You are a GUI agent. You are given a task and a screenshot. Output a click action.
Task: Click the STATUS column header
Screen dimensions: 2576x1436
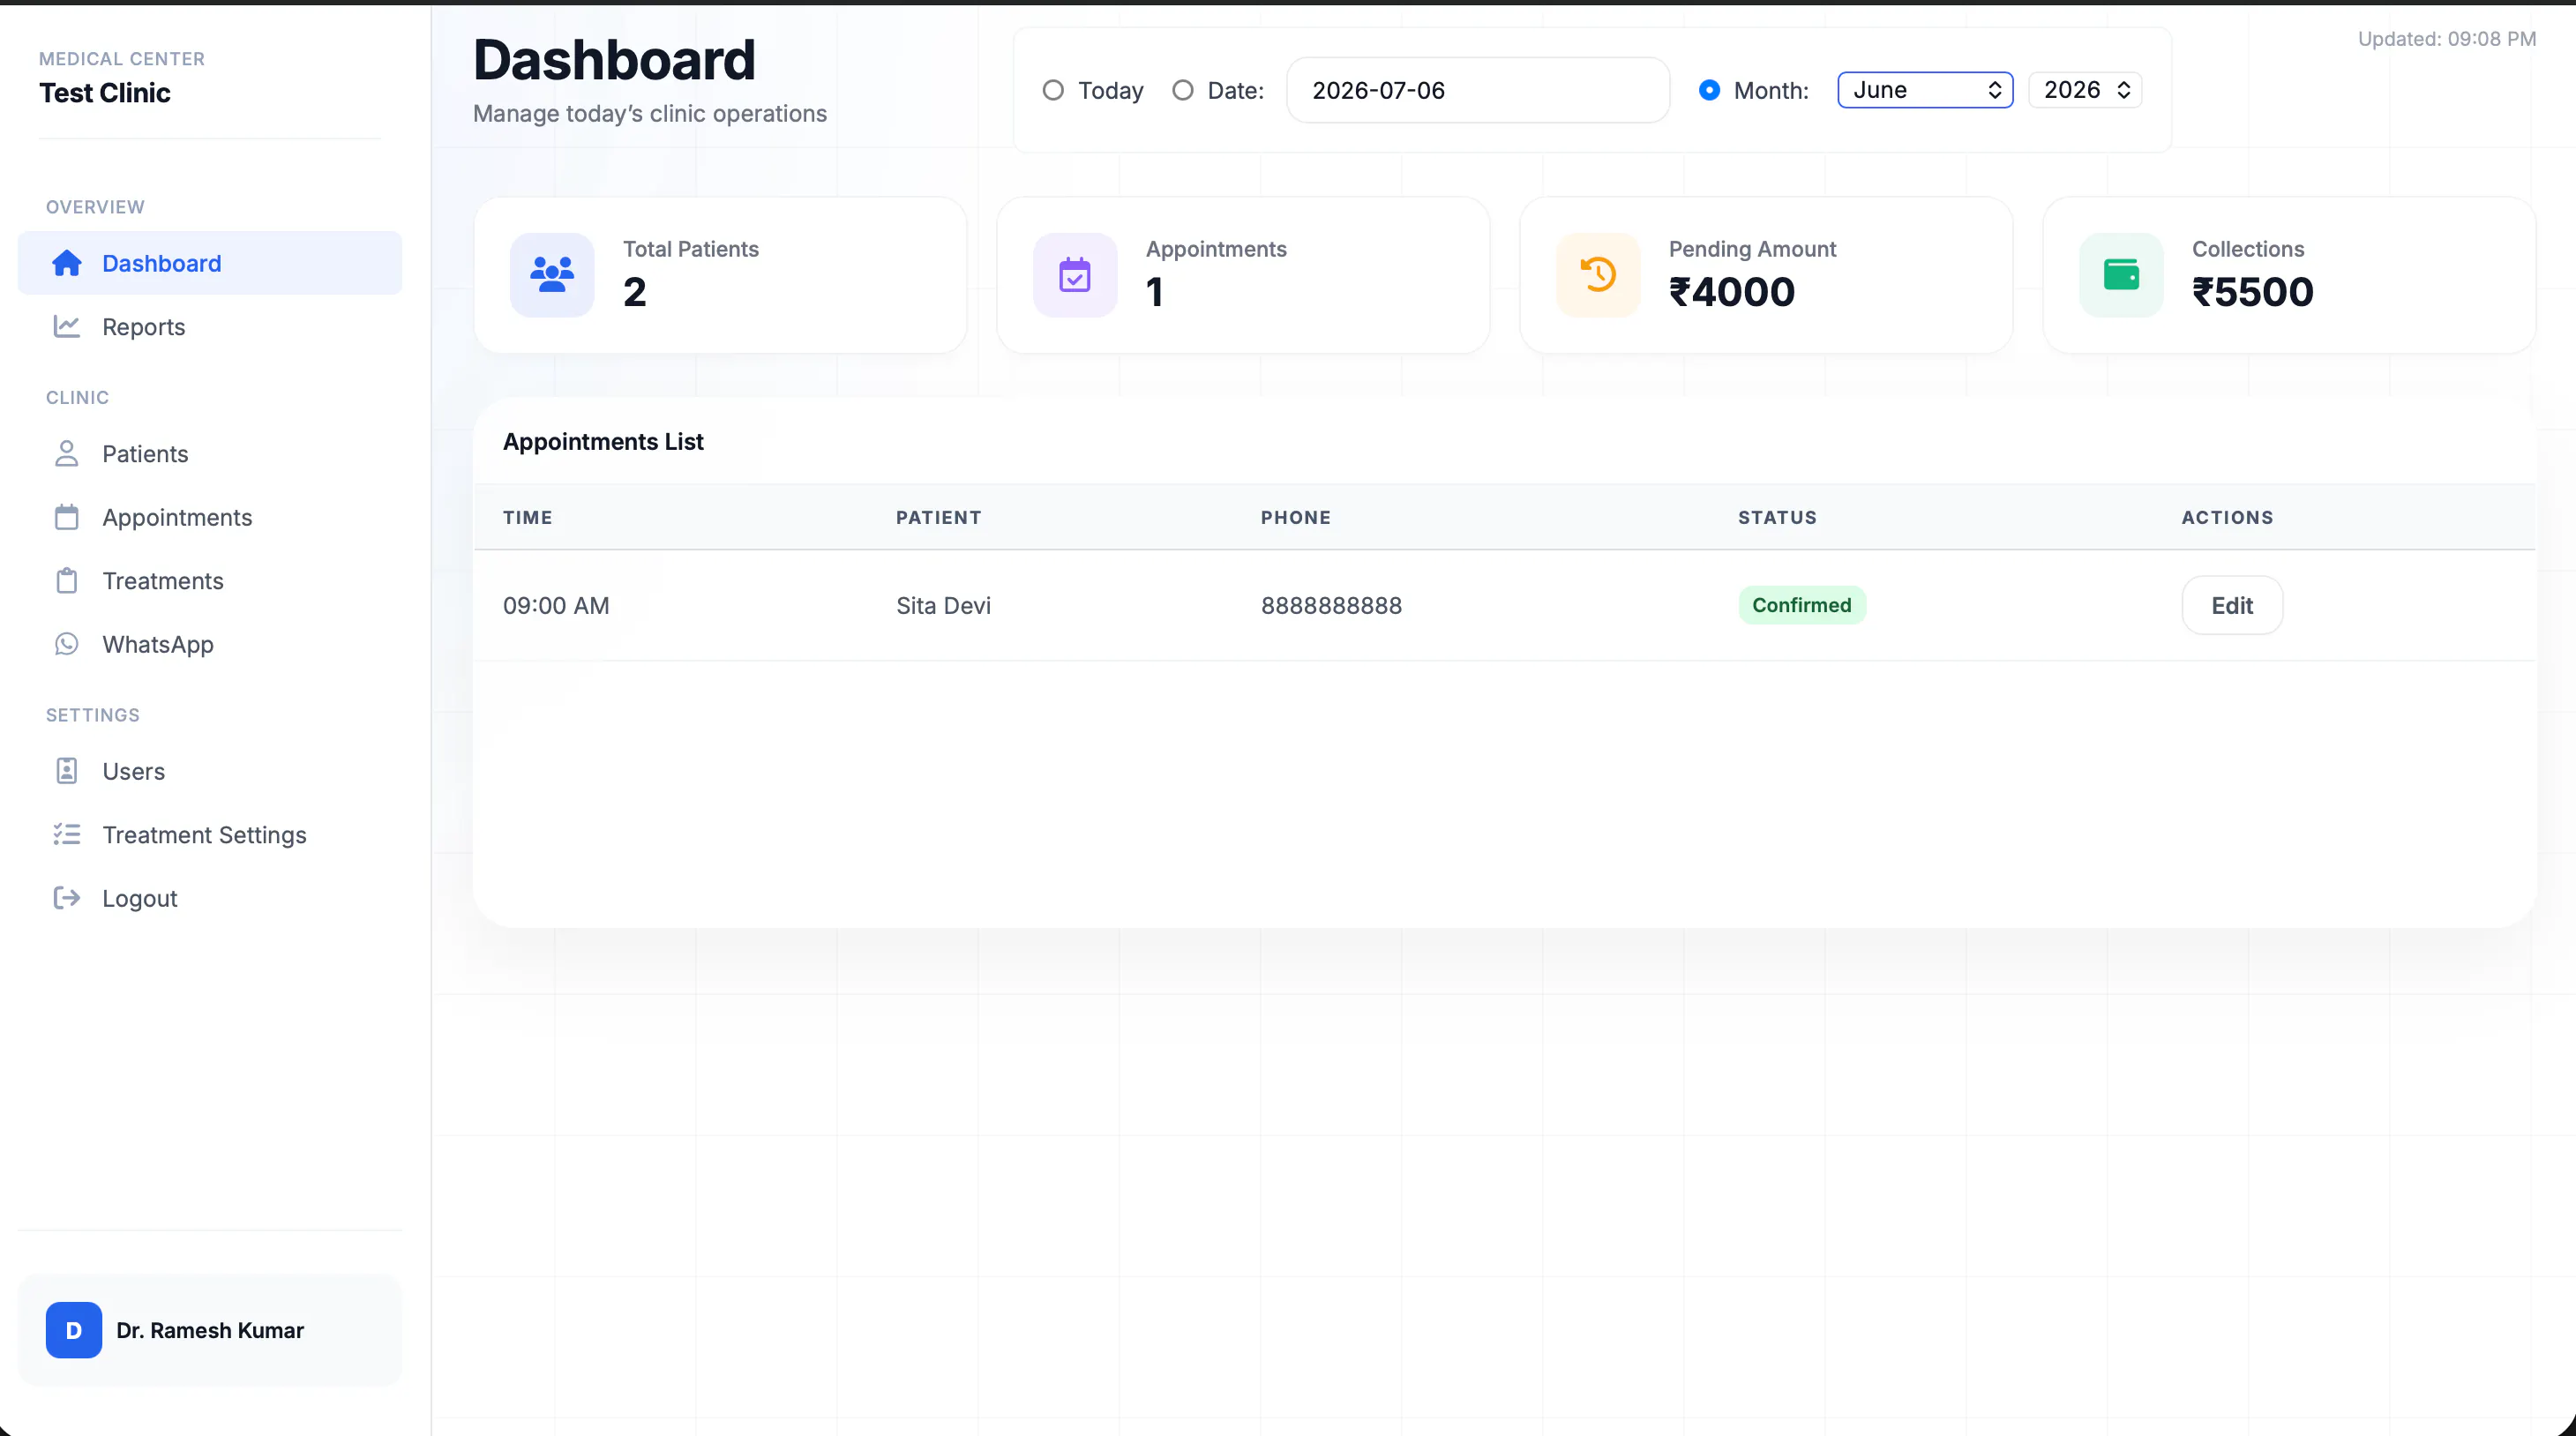pyautogui.click(x=1777, y=517)
